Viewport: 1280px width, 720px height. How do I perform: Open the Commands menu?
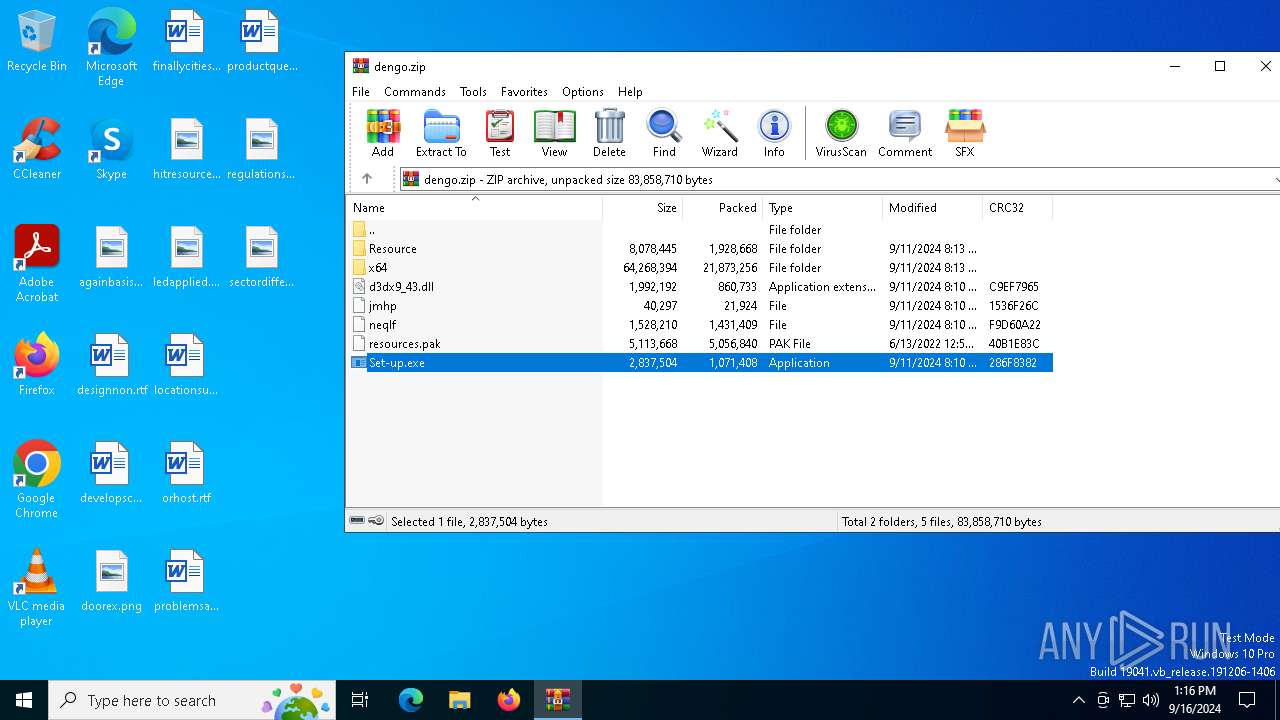point(415,91)
